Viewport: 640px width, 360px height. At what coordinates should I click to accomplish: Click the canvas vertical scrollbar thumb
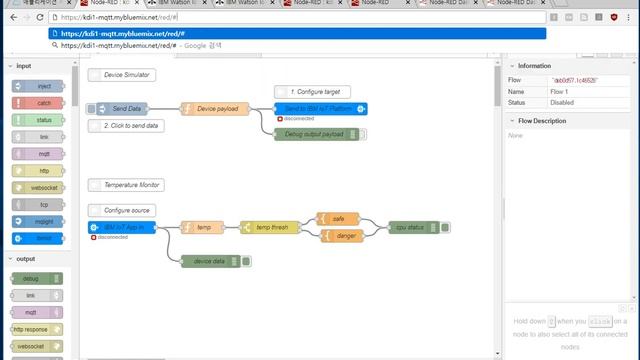pyautogui.click(x=497, y=86)
